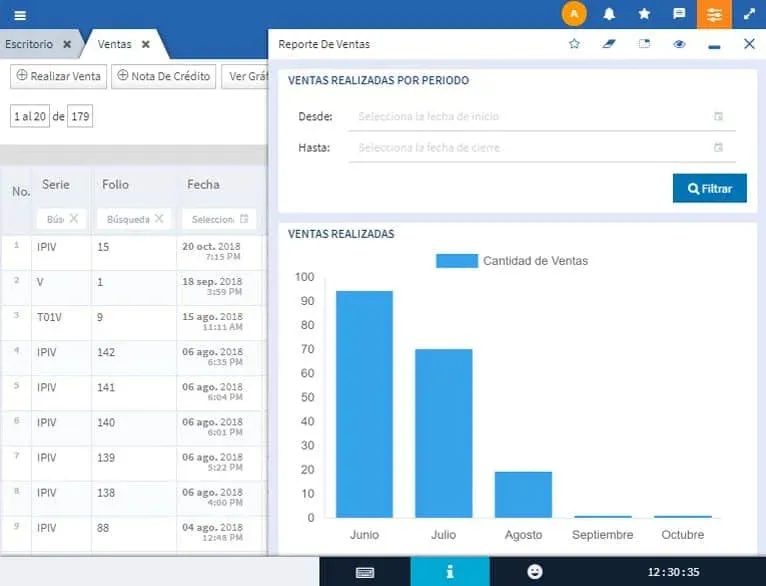Click the 12:30:35 clock
Viewport: 766px width, 586px height.
click(673, 572)
